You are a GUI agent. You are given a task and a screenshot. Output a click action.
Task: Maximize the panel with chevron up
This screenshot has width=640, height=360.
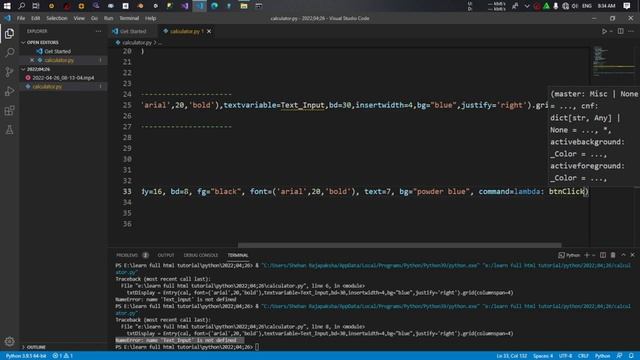(x=623, y=255)
